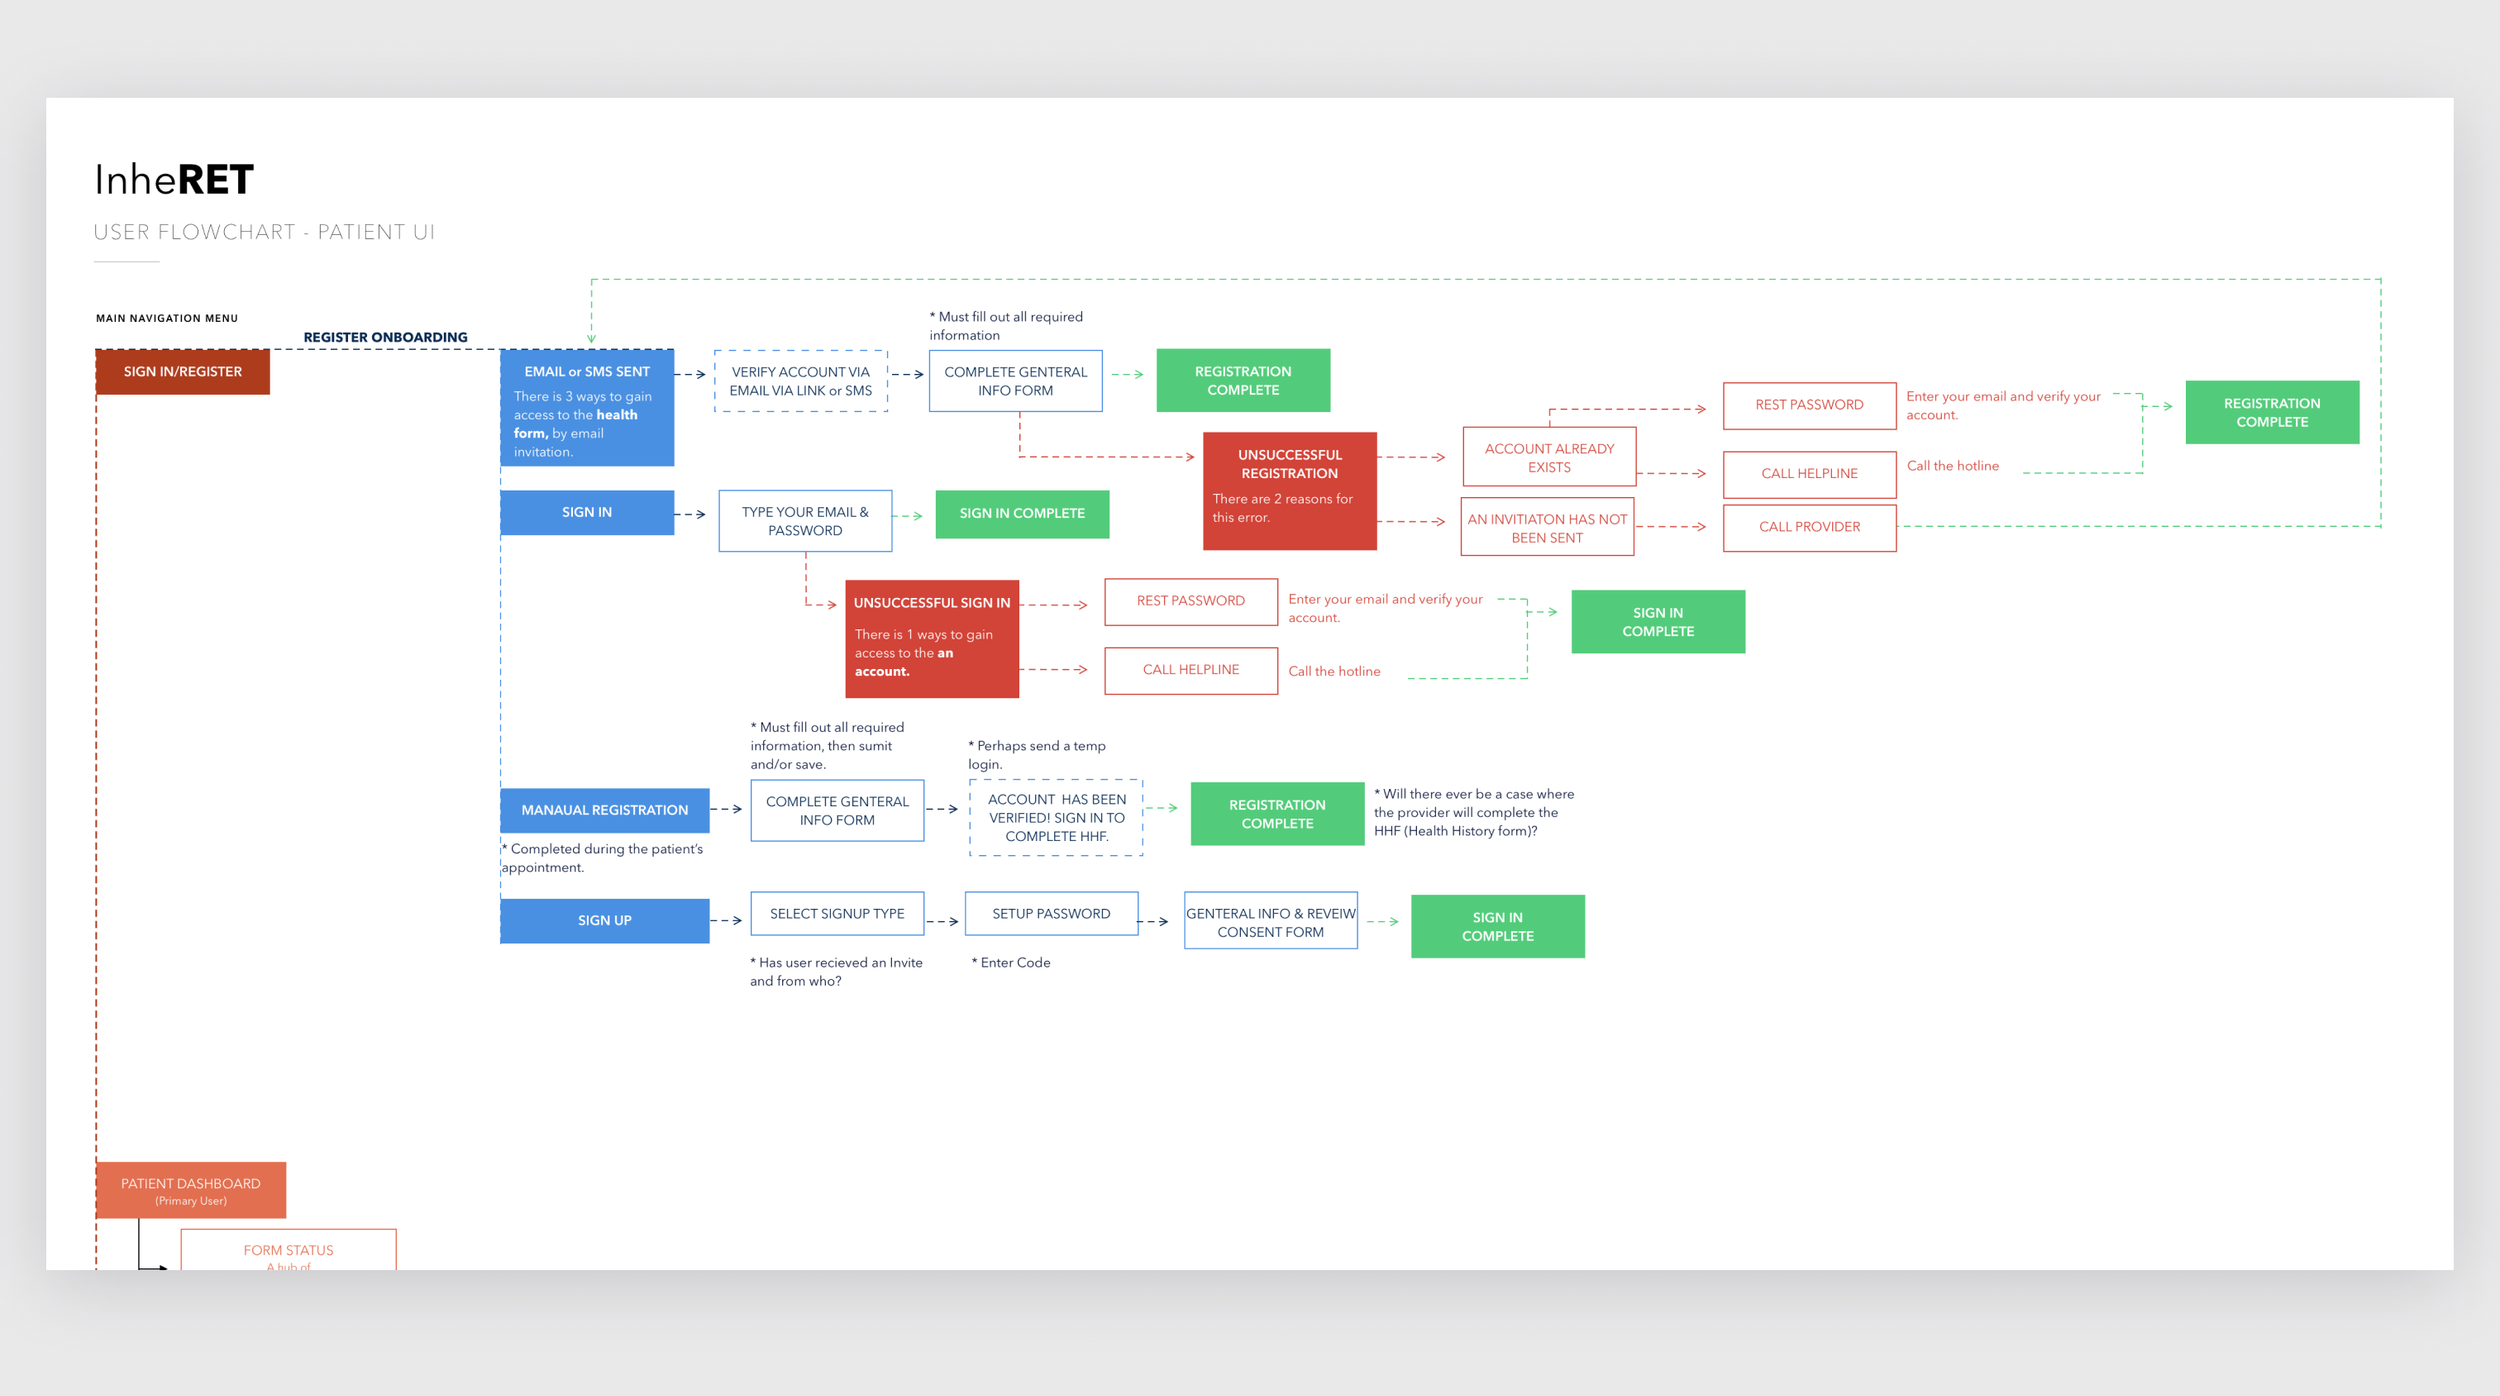Click SIGN IN COMPLETE after TYPE YOUR EMAIL box
This screenshot has height=1396, width=2500.
(x=1022, y=514)
